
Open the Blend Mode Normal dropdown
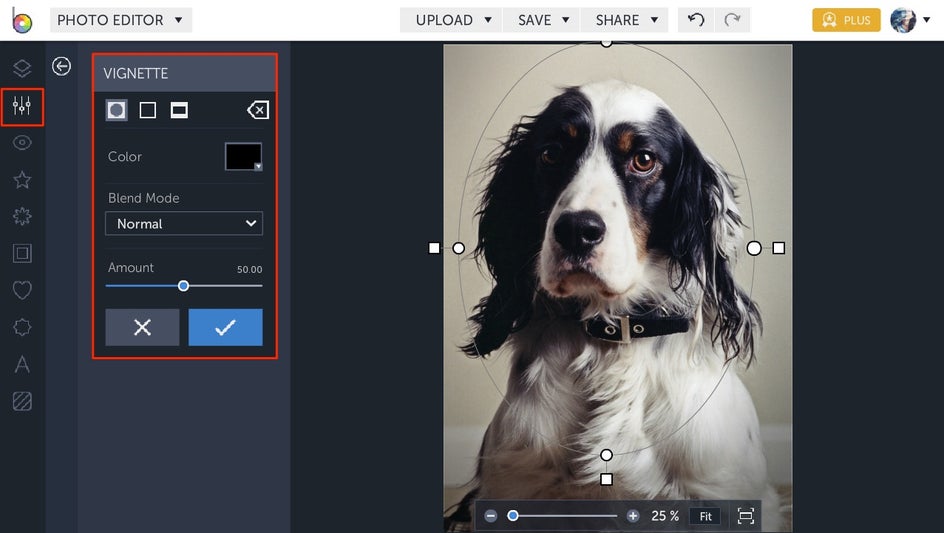(184, 223)
